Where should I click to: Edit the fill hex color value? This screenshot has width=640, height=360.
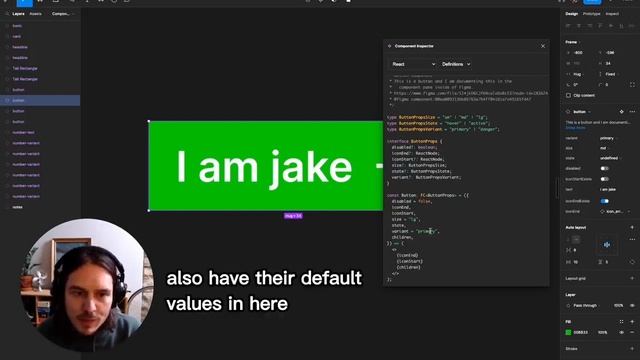coord(581,333)
